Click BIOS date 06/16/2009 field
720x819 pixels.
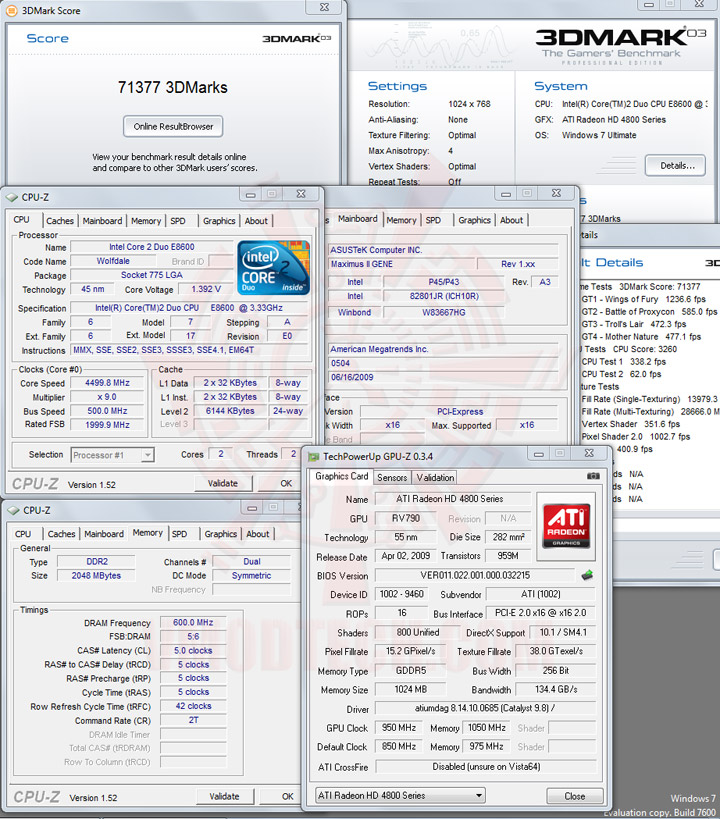[443, 377]
